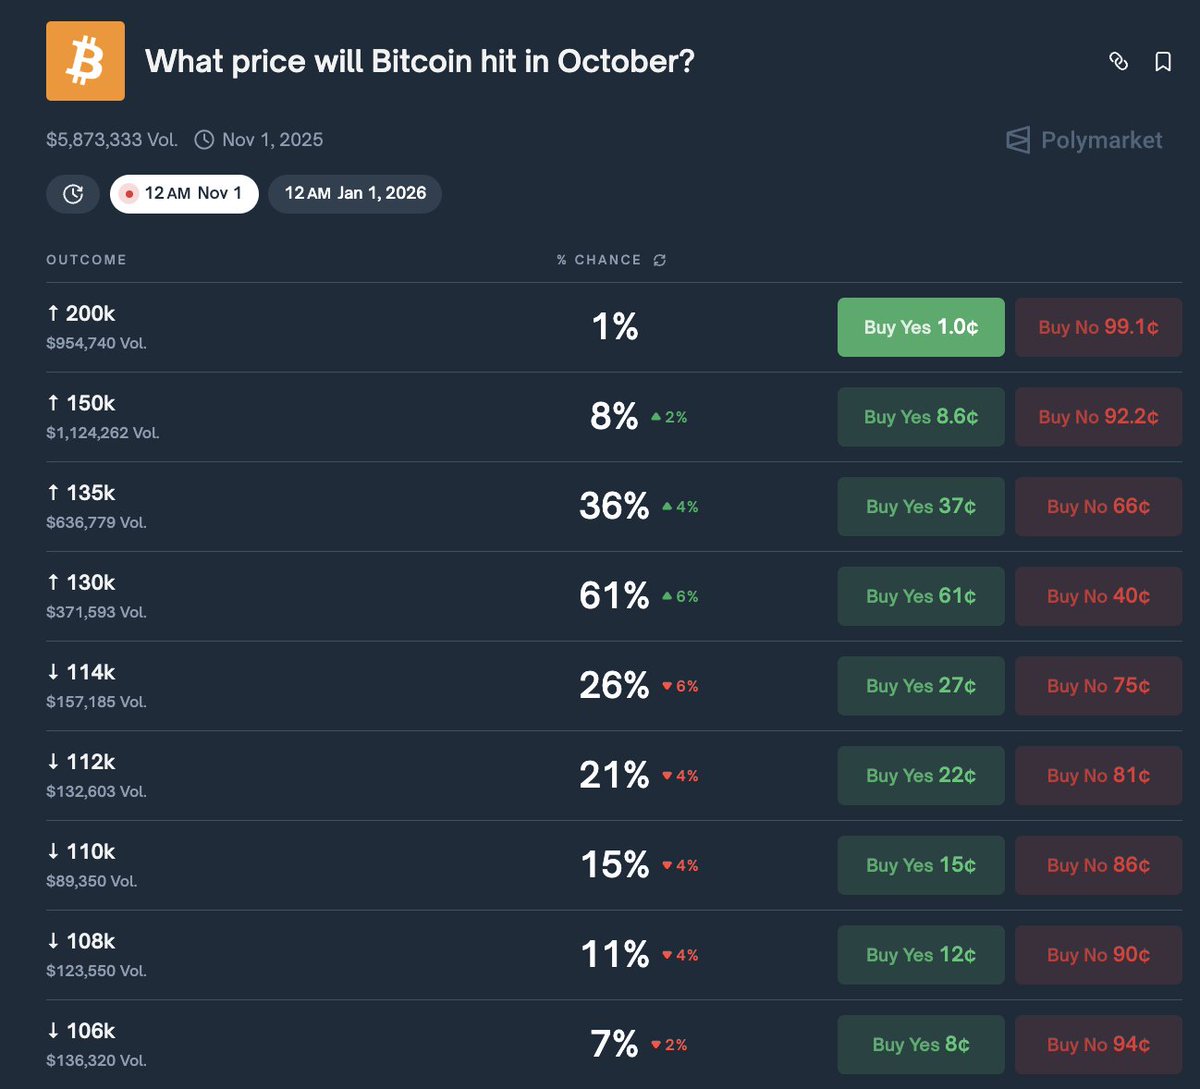Bookmark this Bitcoin market

click(x=1163, y=62)
